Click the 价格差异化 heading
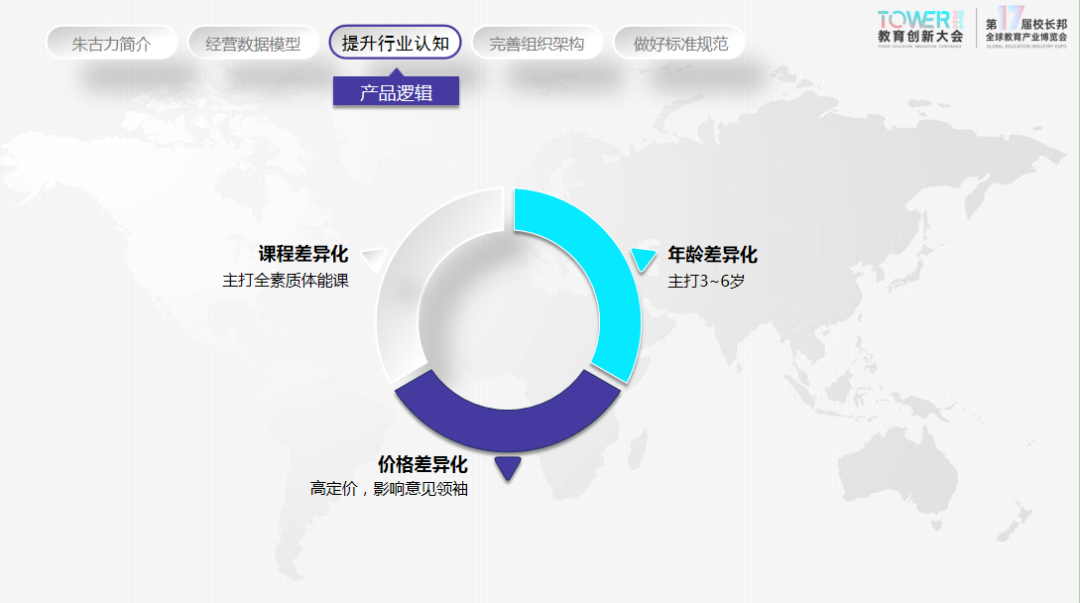Screen dimensions: 1080x603 [x=422, y=465]
